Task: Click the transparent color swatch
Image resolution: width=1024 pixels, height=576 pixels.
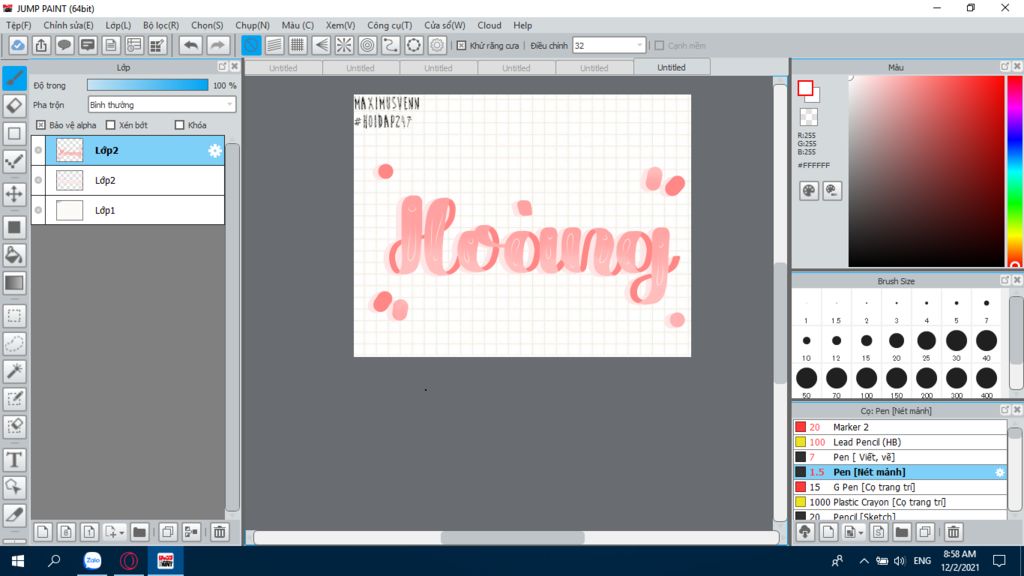Action: 808,117
